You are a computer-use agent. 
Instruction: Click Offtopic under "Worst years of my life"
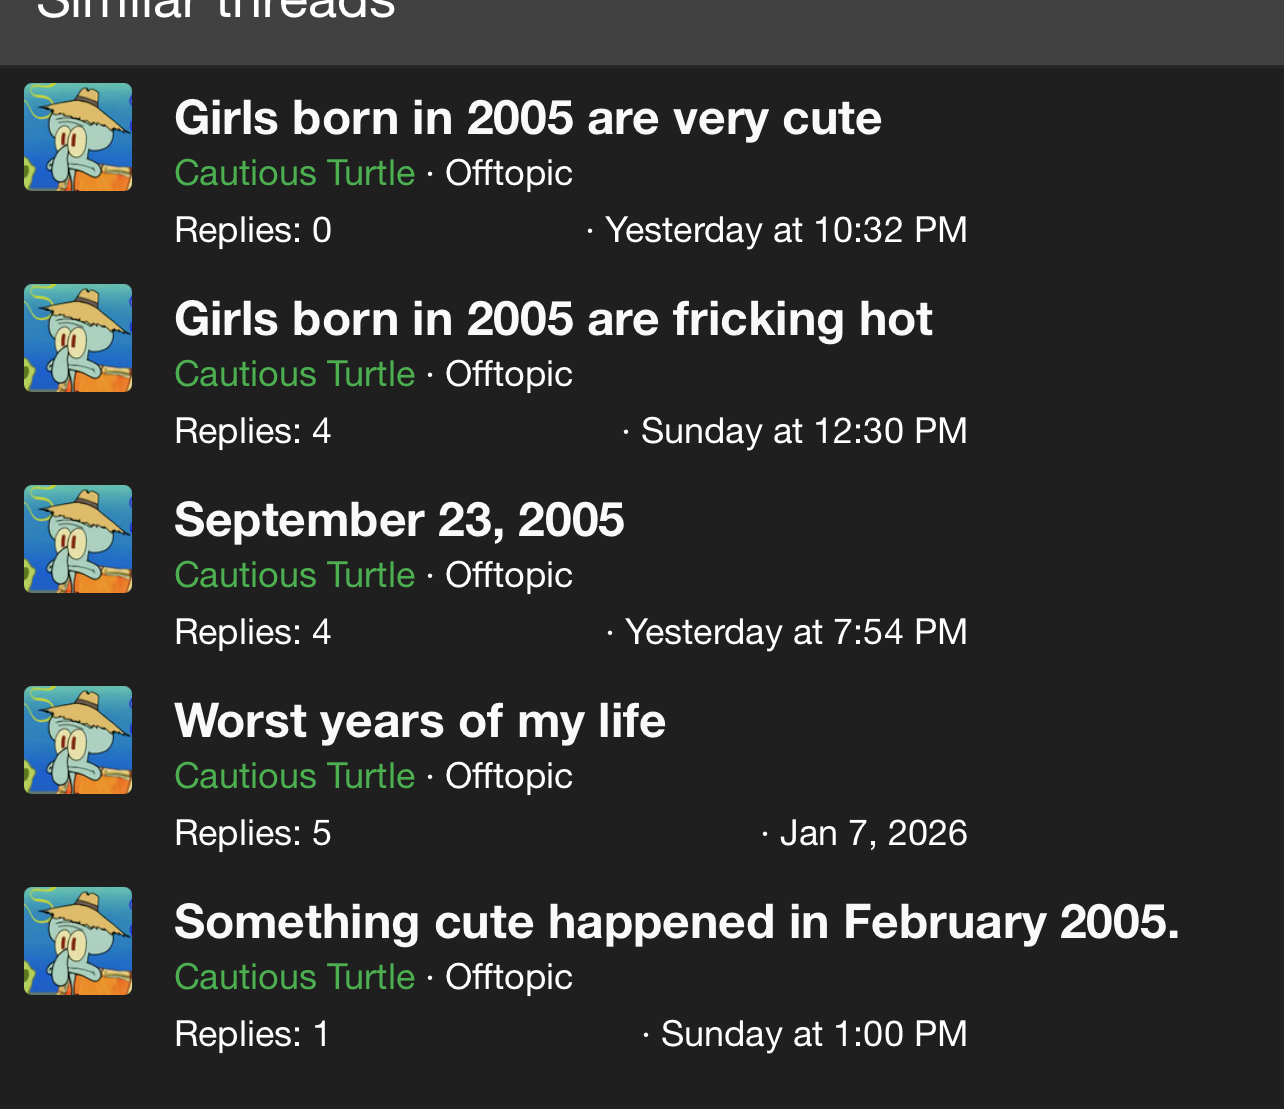coord(508,776)
